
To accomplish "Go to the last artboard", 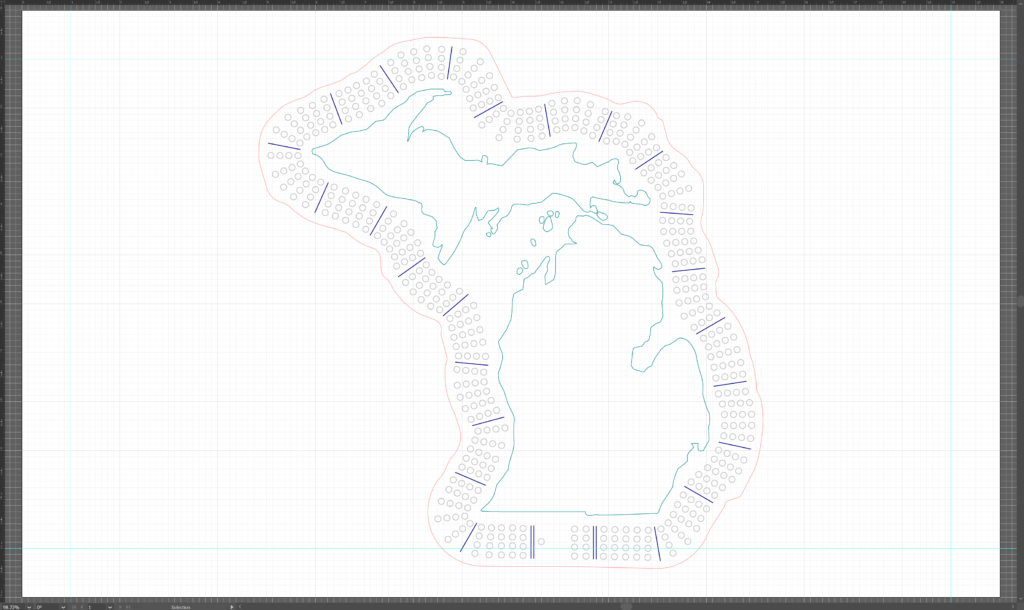I will 128,607.
